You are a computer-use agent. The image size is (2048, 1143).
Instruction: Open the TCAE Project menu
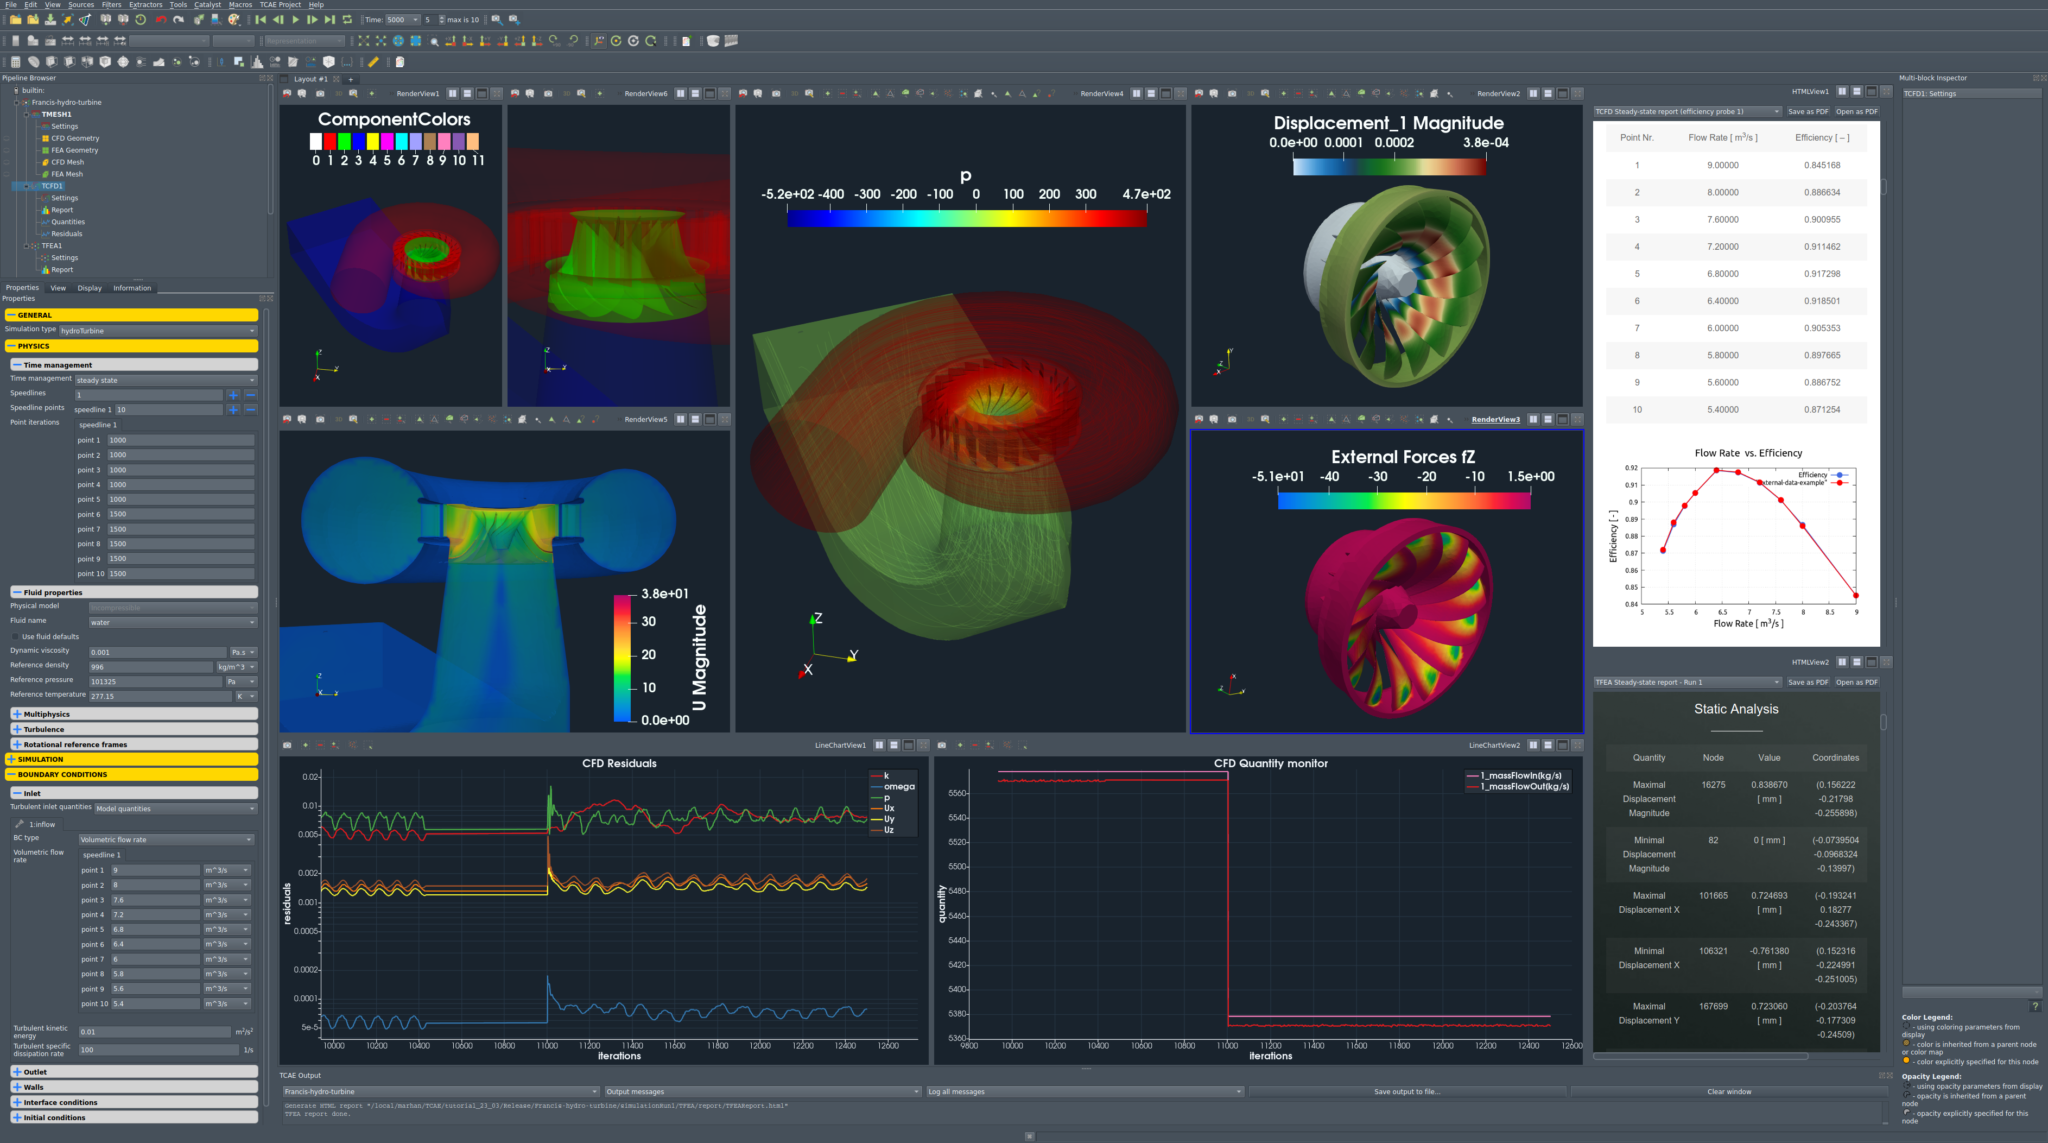click(x=278, y=5)
